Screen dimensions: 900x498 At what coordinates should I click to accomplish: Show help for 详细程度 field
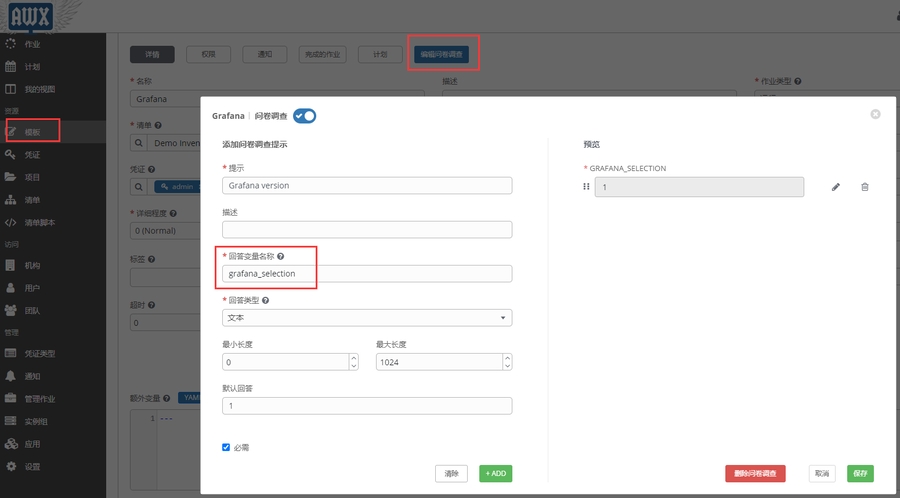(x=173, y=213)
